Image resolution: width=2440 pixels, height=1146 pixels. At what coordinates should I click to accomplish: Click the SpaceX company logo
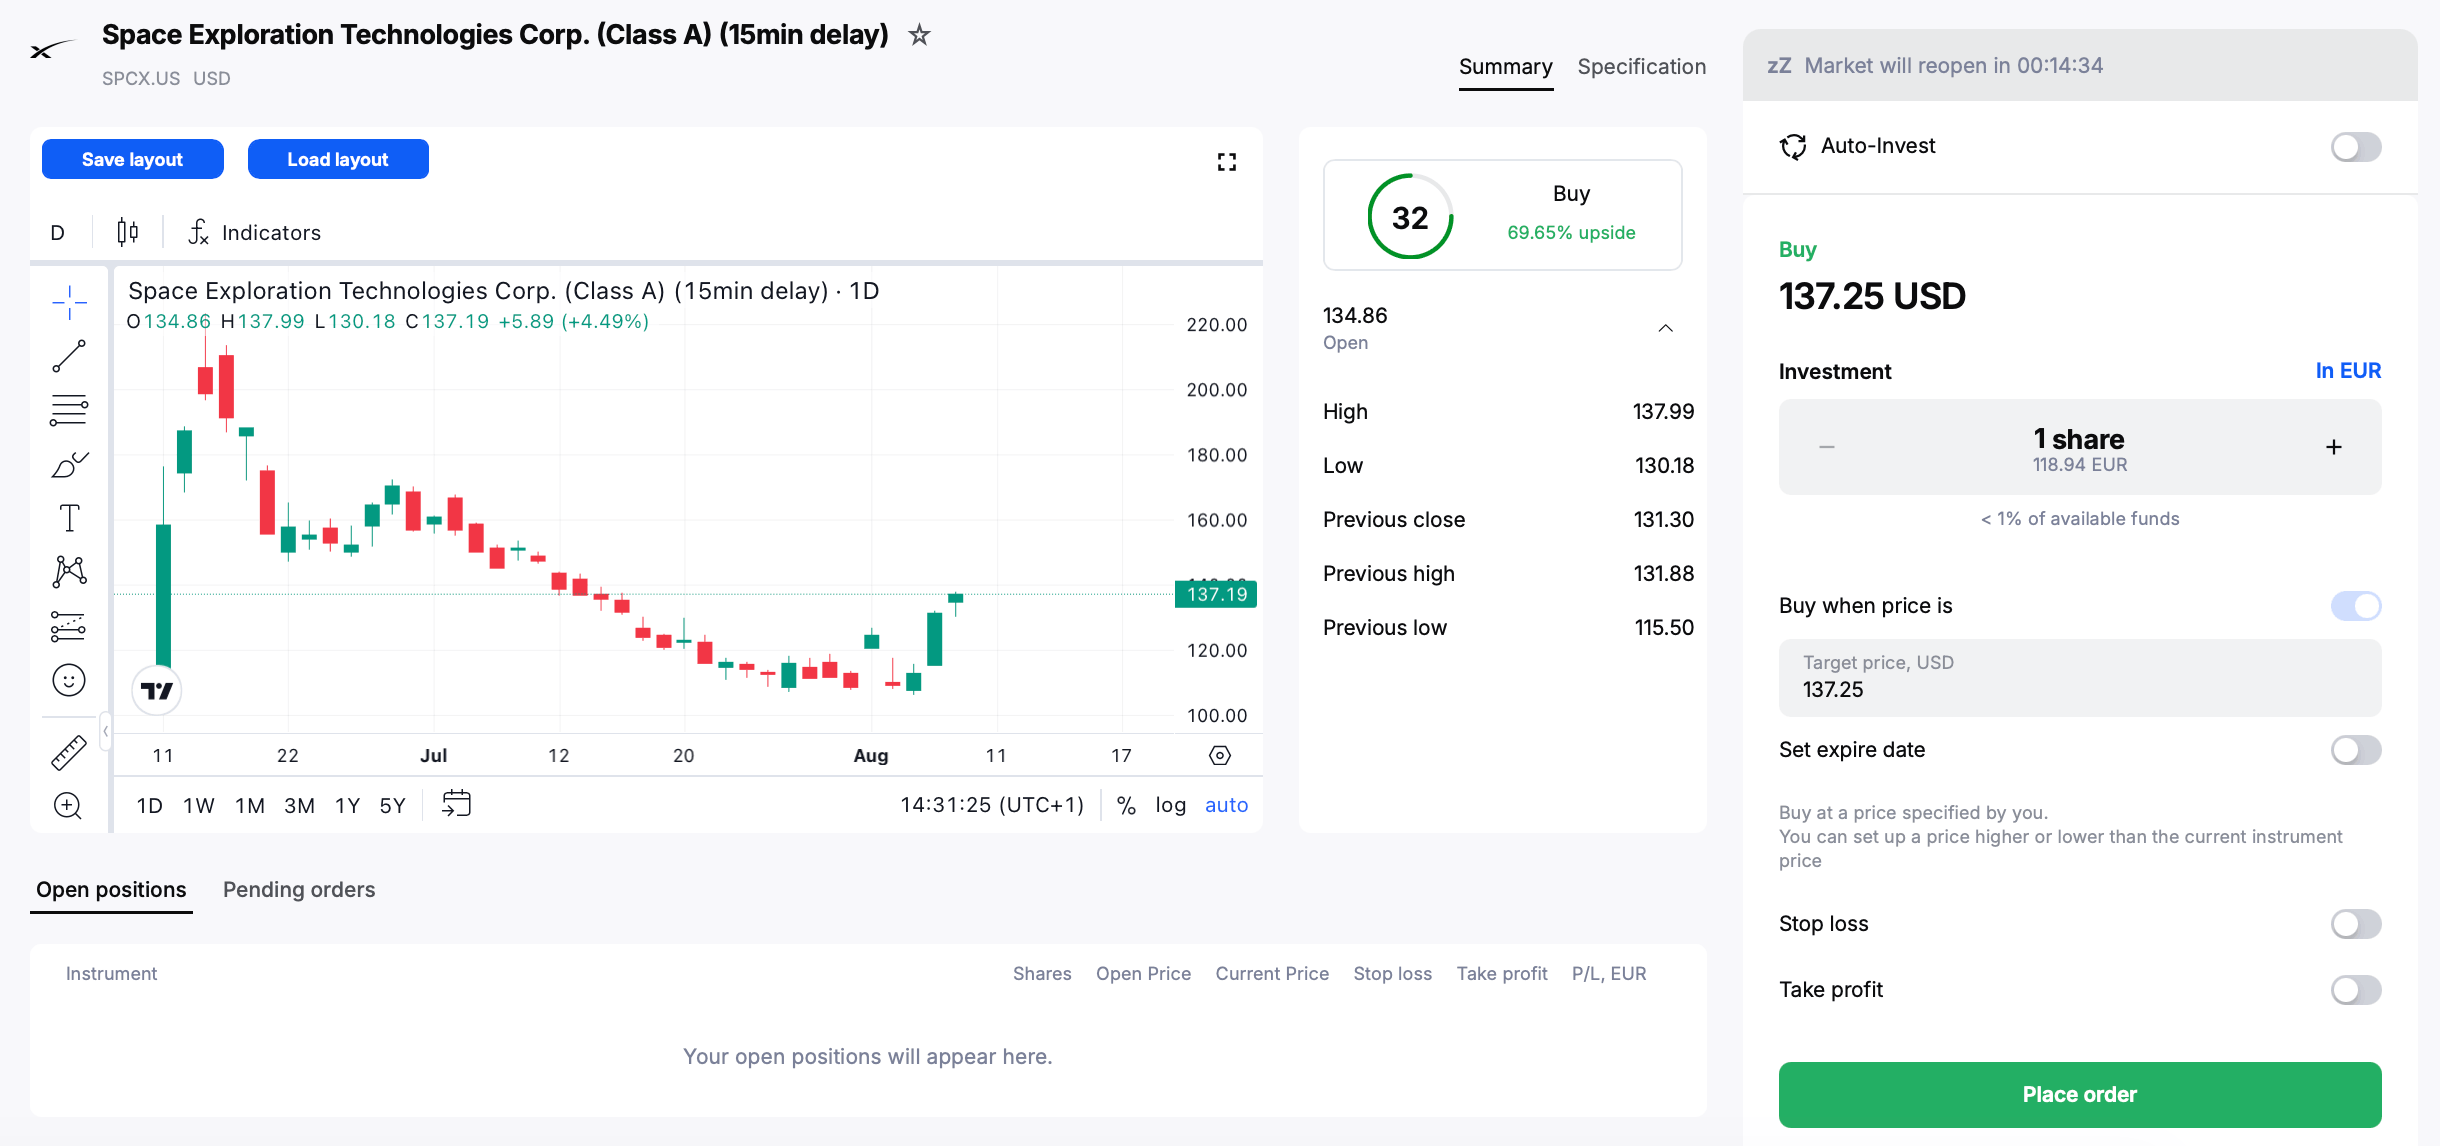click(52, 50)
